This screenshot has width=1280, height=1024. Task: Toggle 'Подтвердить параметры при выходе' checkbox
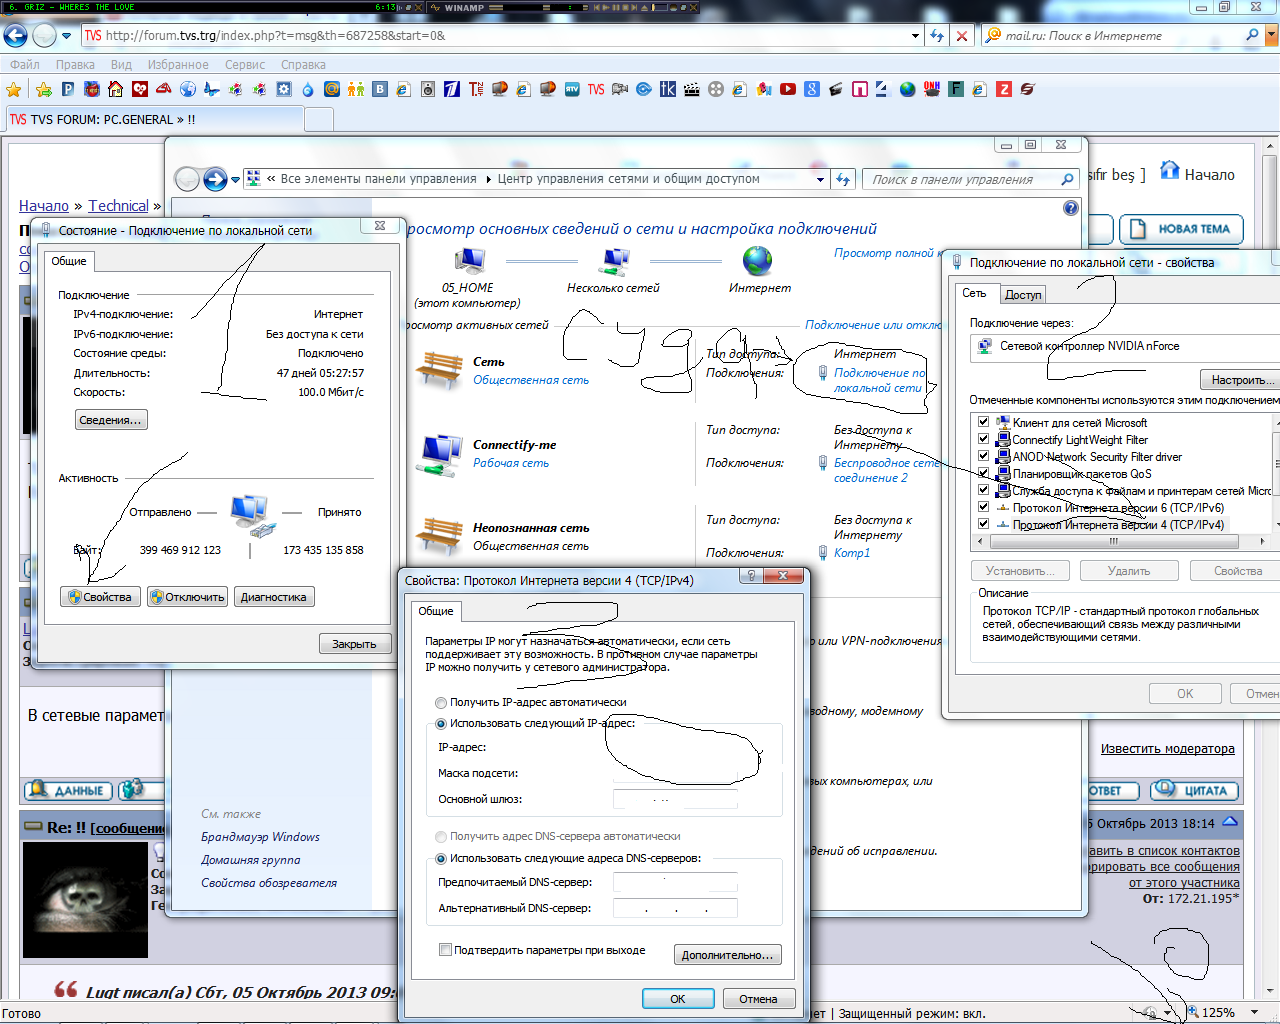[x=446, y=950]
